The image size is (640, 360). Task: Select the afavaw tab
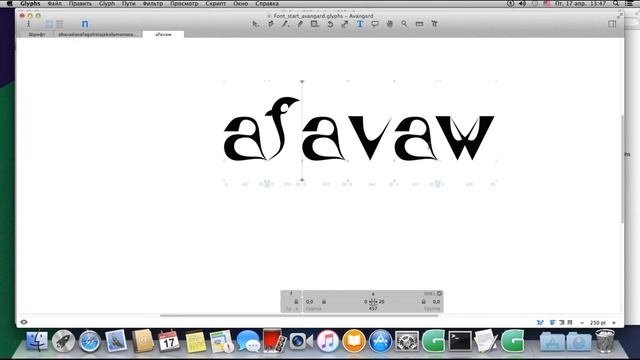coord(163,35)
